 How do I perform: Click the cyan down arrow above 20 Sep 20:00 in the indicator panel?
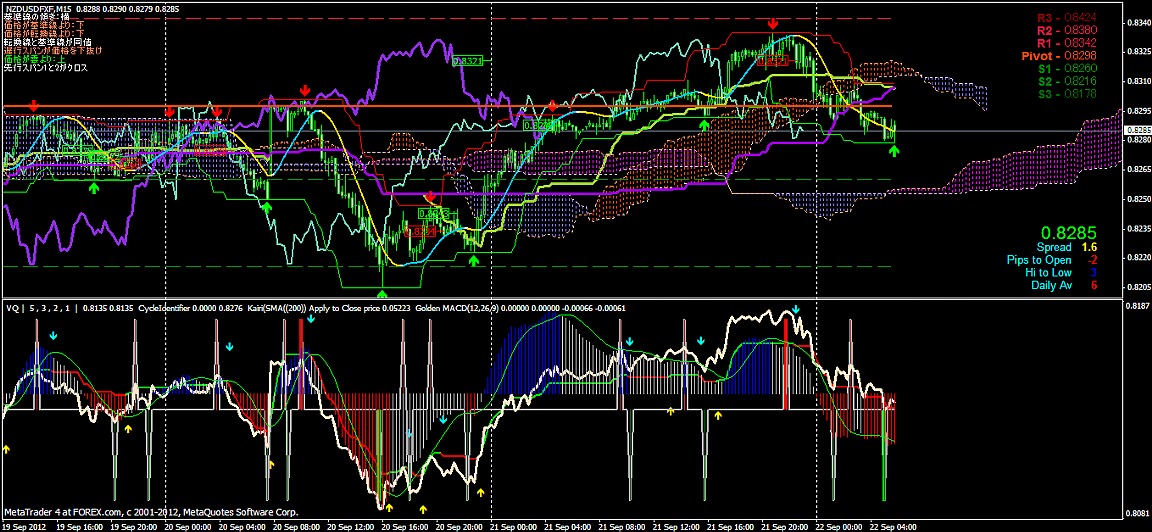pos(443,420)
